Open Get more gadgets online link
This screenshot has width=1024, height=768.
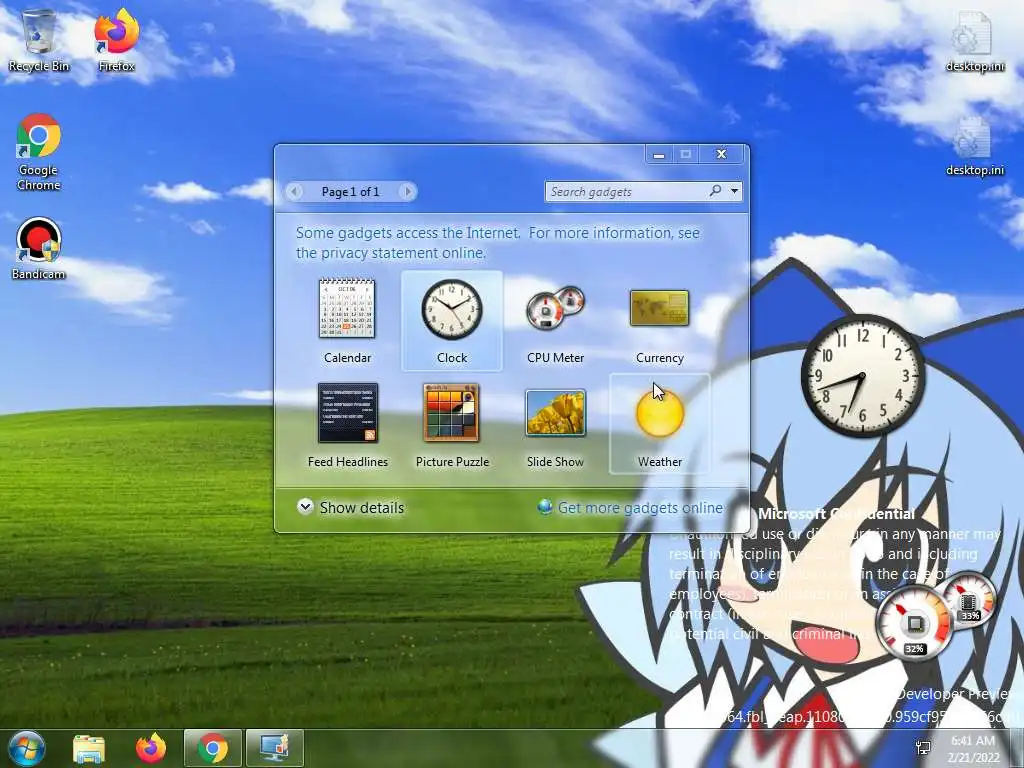click(x=640, y=507)
